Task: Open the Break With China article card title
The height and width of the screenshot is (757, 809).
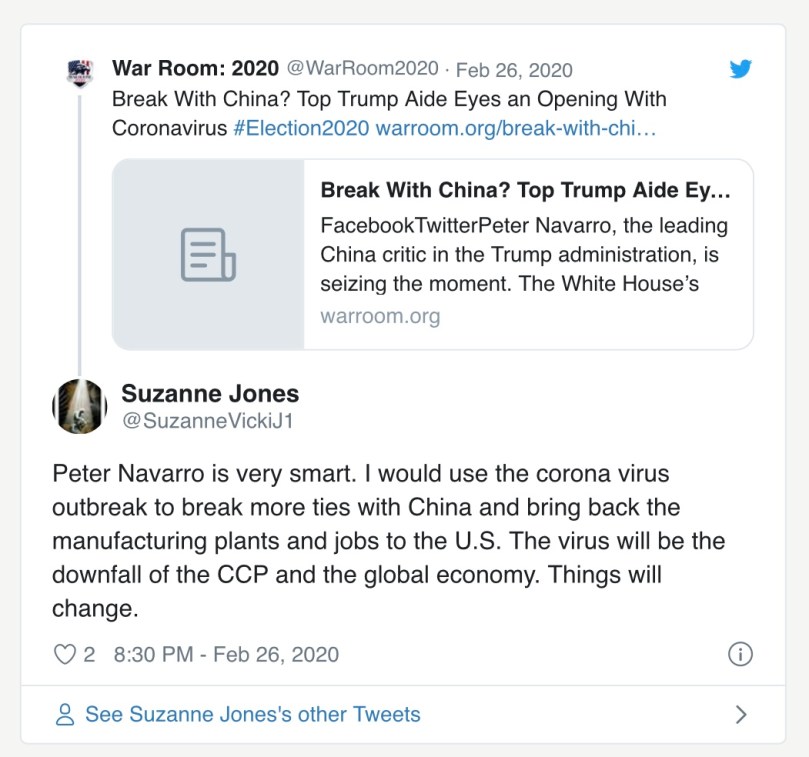Action: point(525,190)
